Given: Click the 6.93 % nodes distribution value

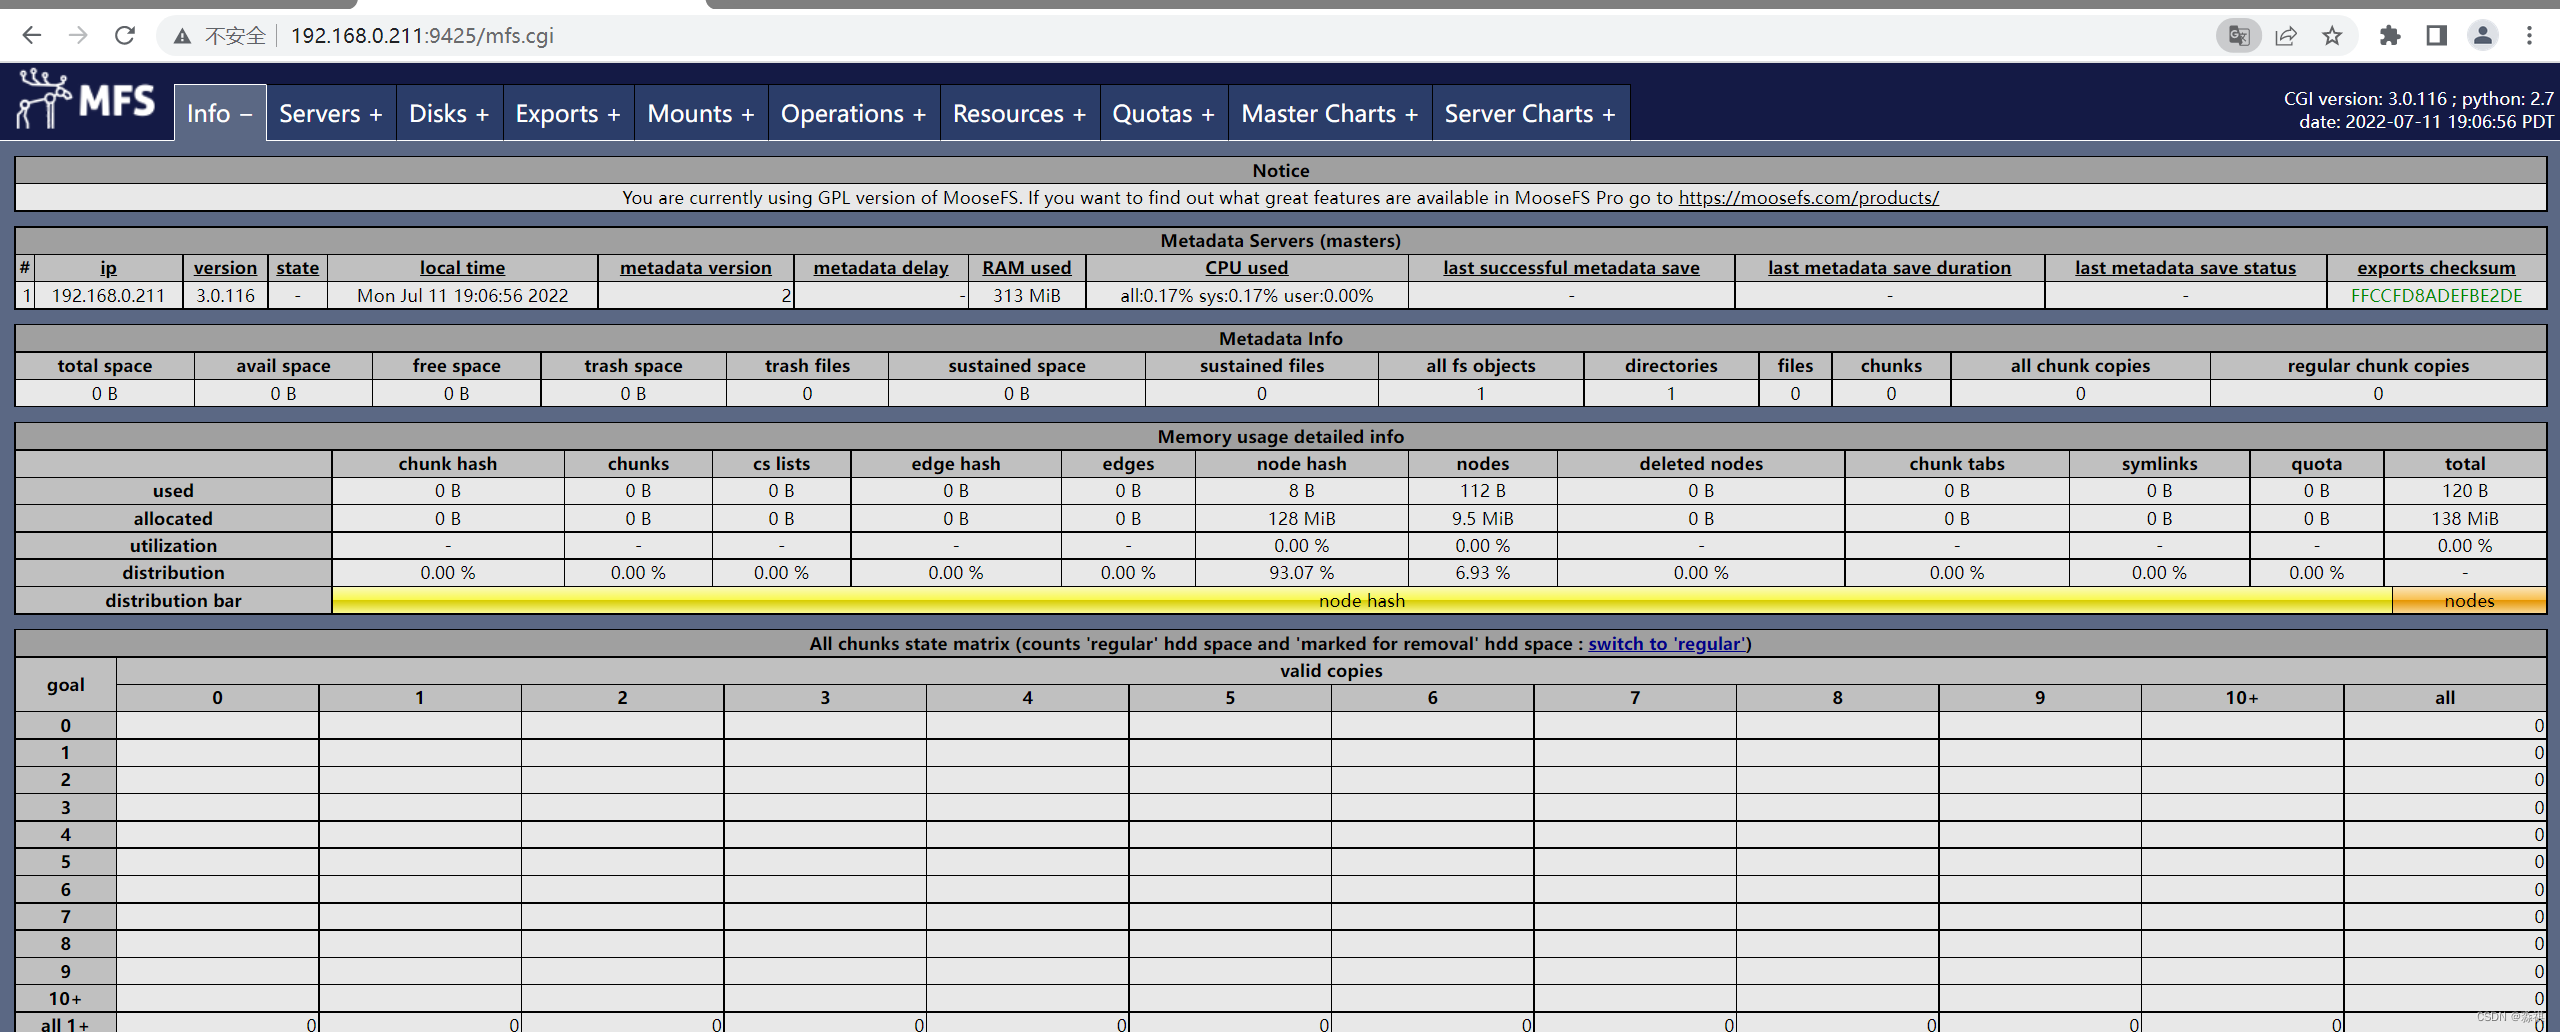Looking at the screenshot, I should click(1482, 572).
